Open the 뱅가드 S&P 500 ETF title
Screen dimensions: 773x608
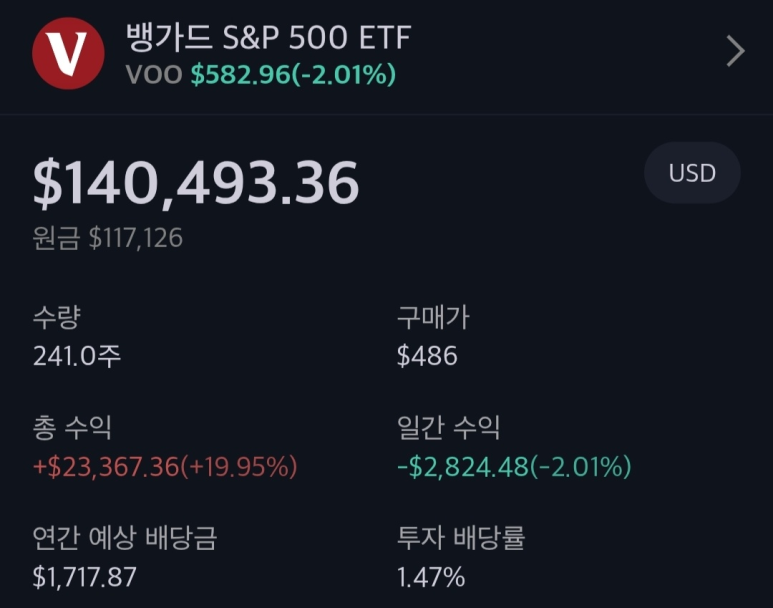coord(268,38)
